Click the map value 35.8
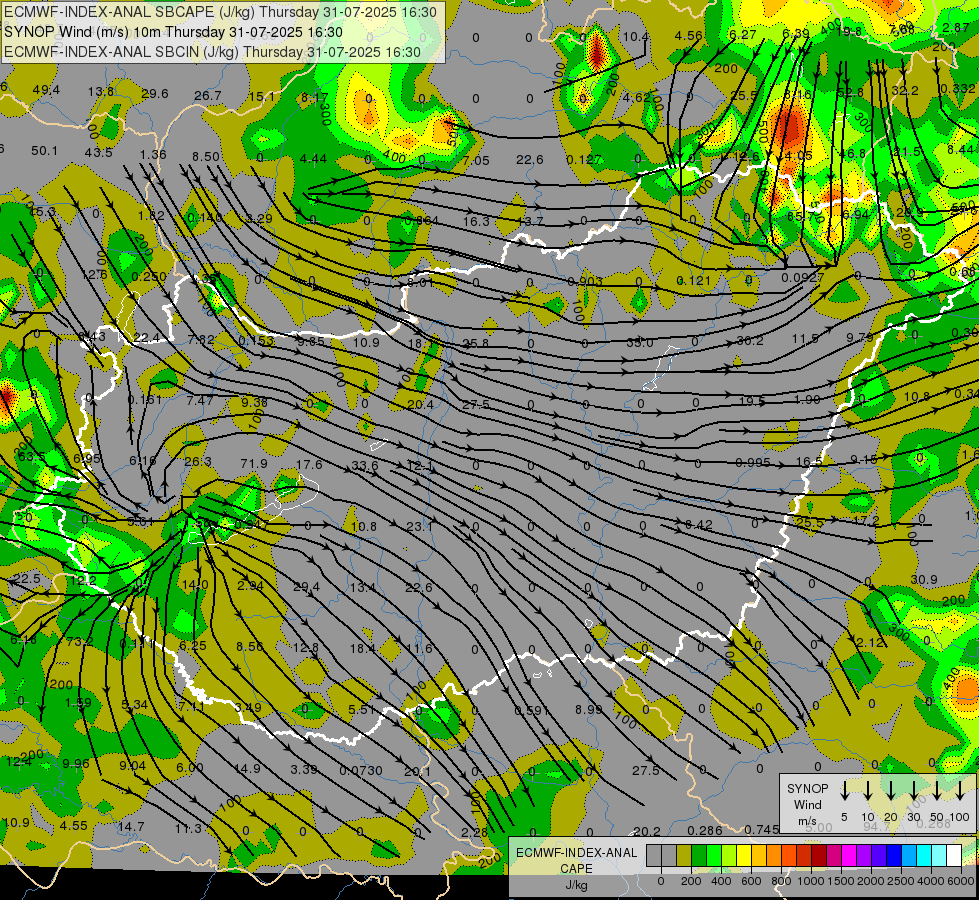 click(476, 343)
